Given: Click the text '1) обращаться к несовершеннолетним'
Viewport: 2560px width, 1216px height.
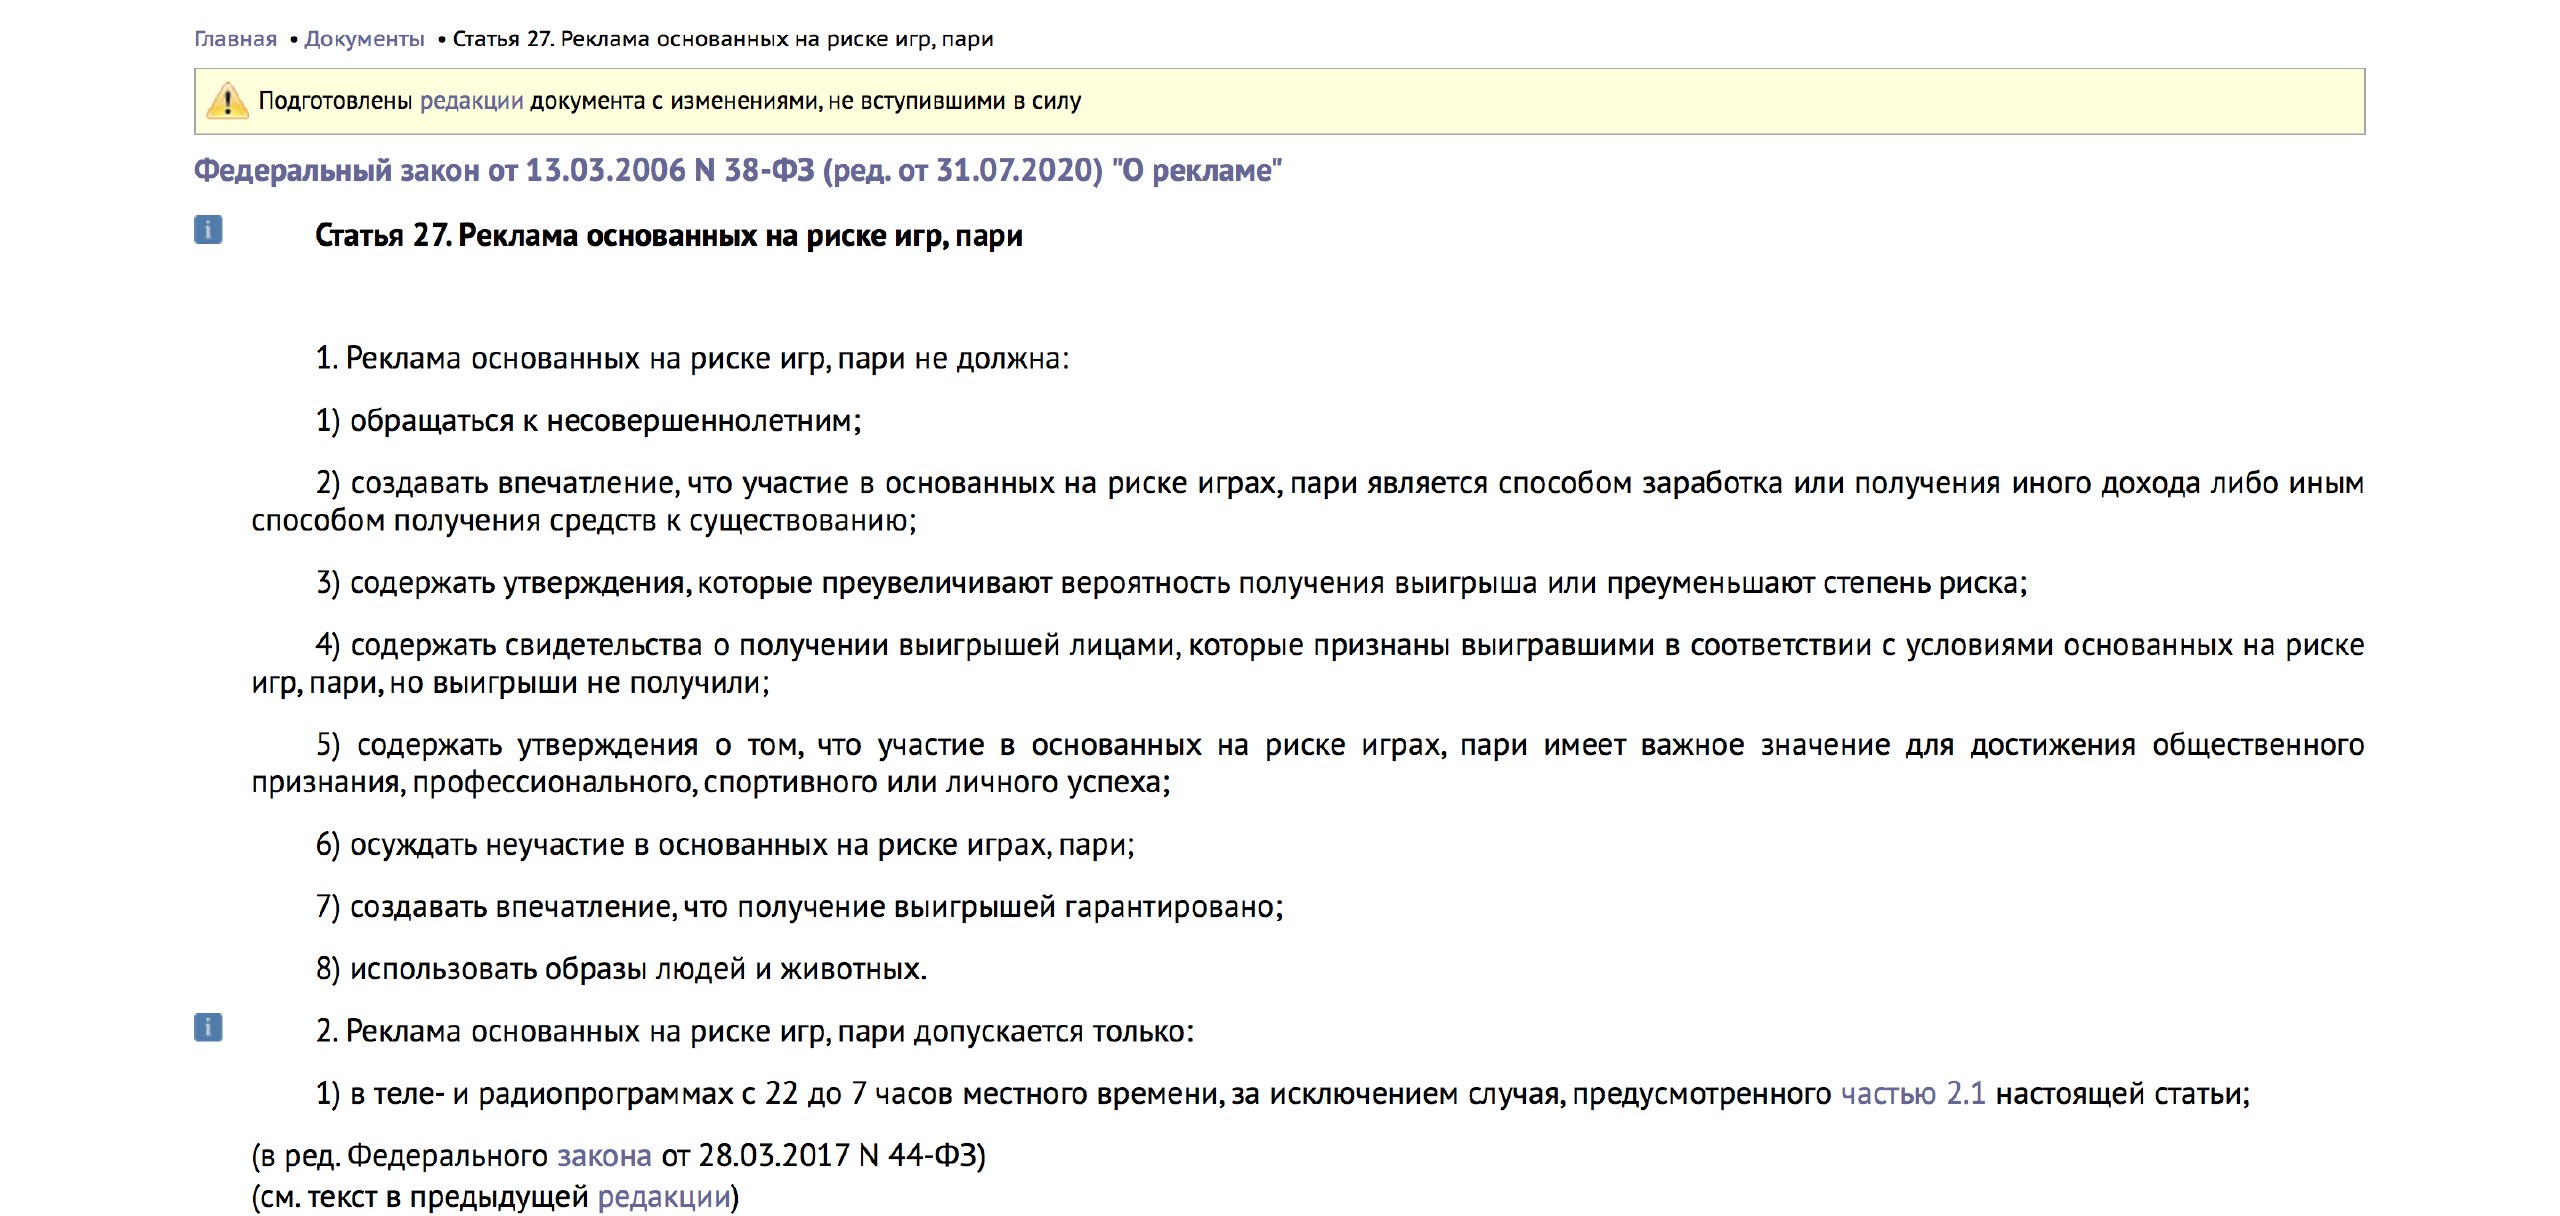Looking at the screenshot, I should (x=586, y=421).
